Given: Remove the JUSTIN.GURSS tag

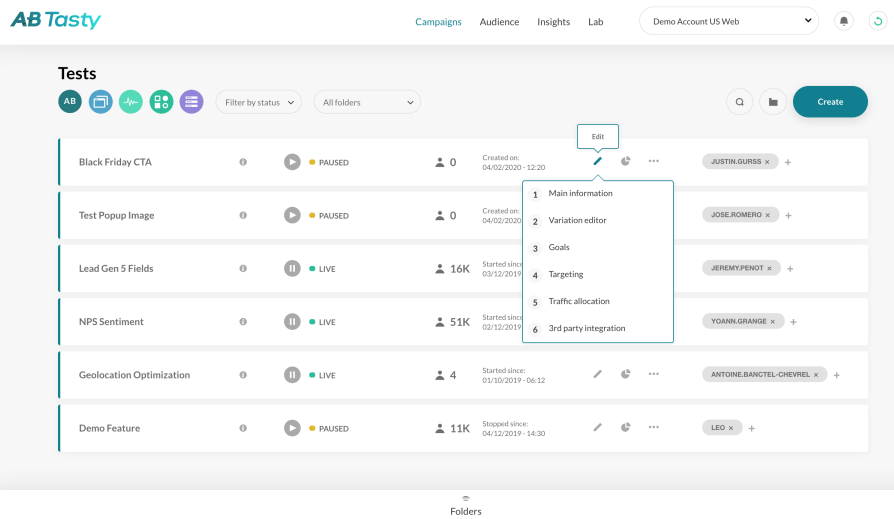Looking at the screenshot, I should (767, 162).
